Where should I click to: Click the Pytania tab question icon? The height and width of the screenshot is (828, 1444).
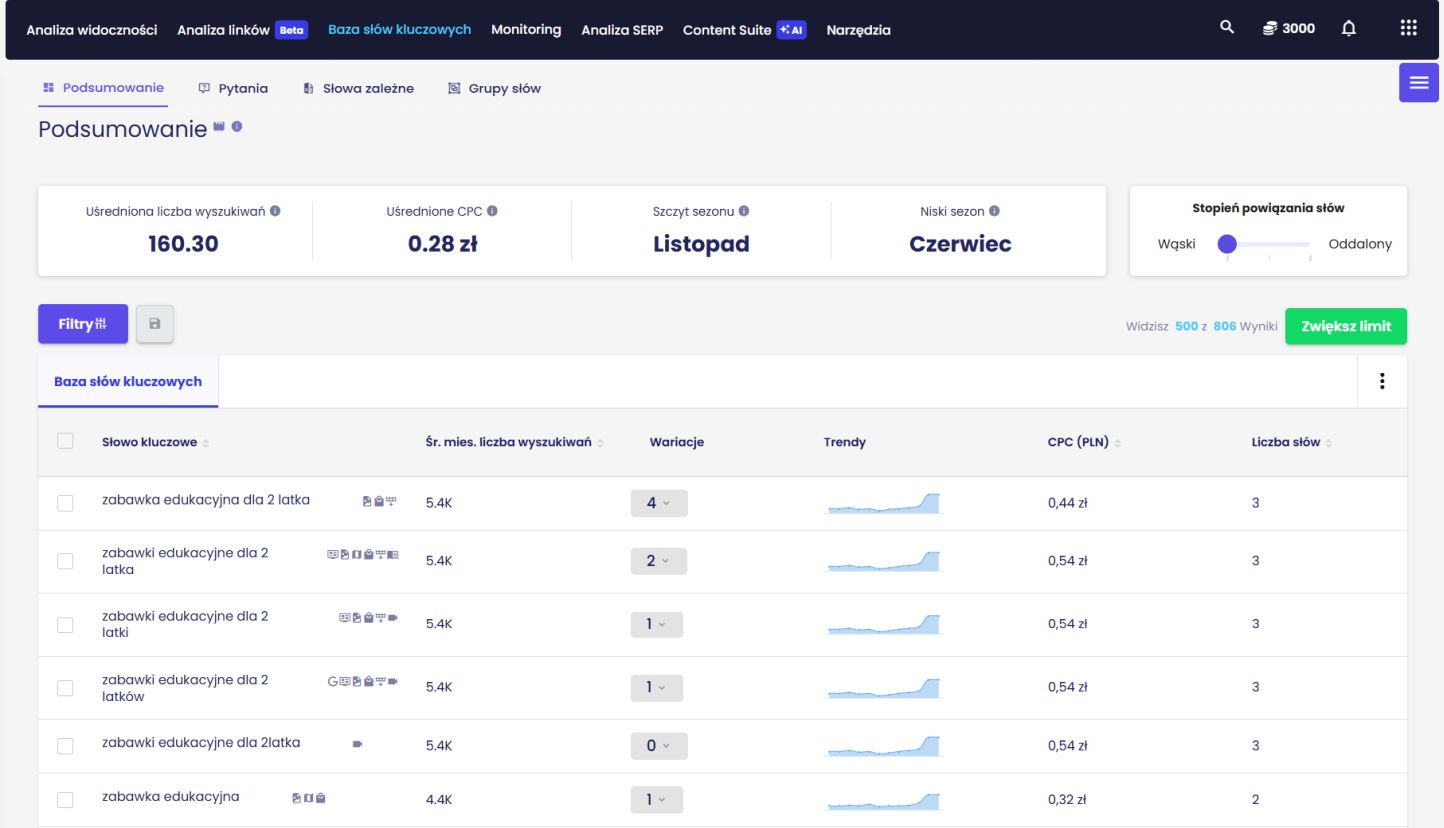click(205, 88)
